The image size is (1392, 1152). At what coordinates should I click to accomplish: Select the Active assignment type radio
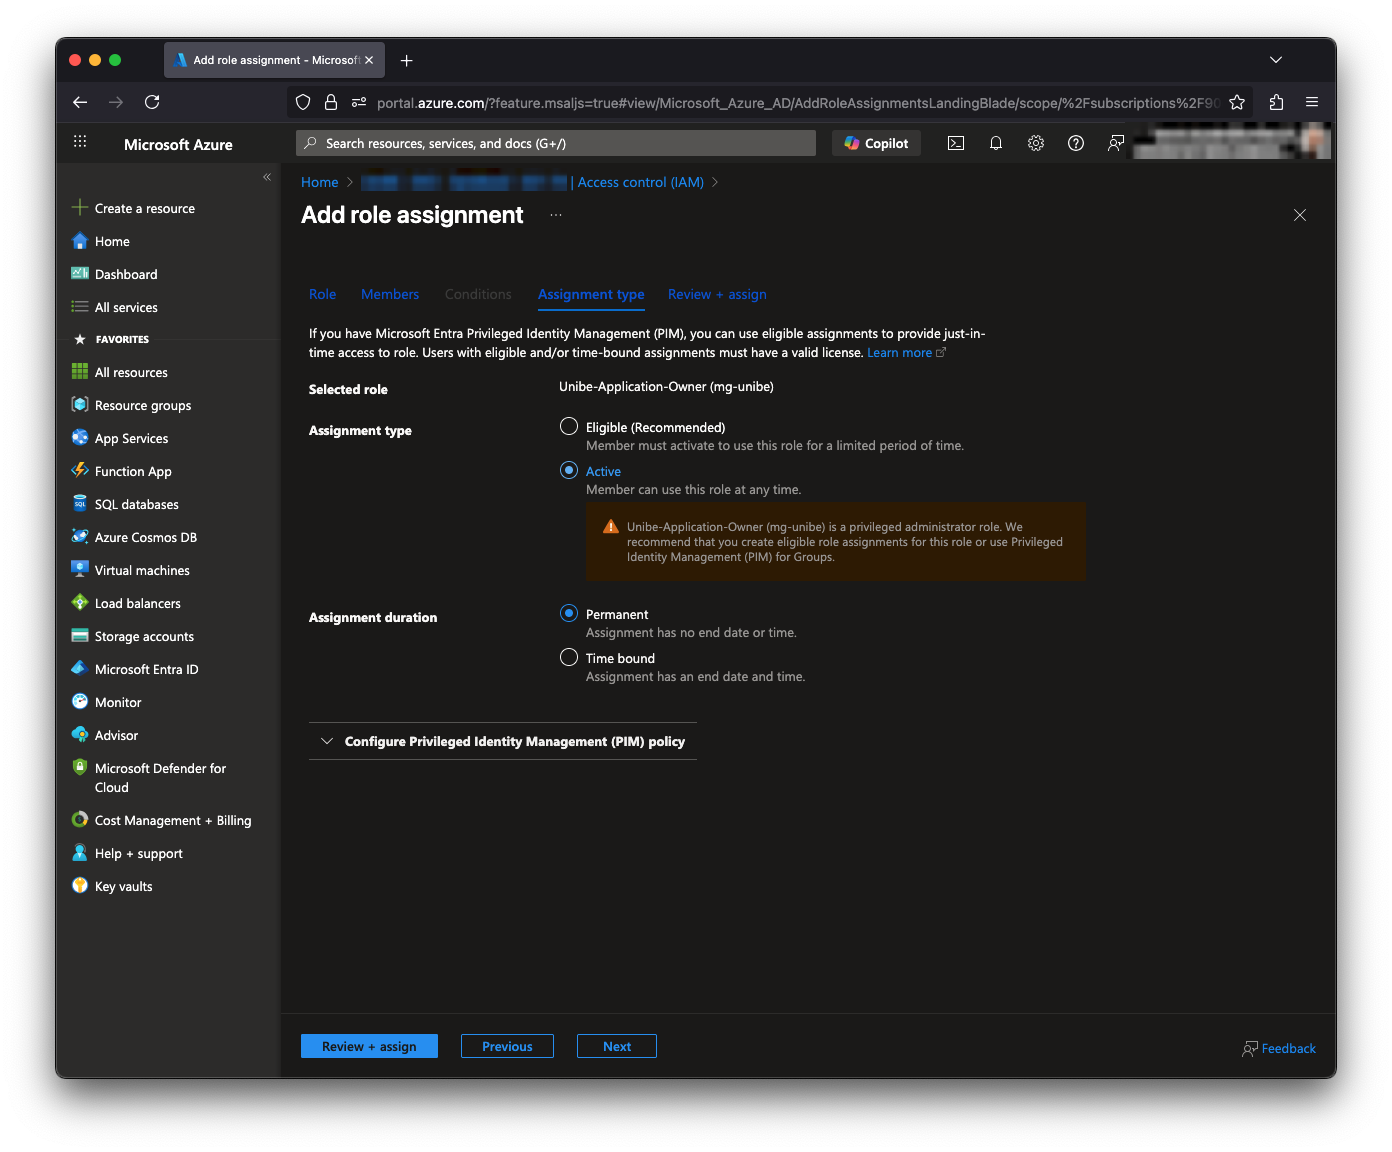click(569, 471)
